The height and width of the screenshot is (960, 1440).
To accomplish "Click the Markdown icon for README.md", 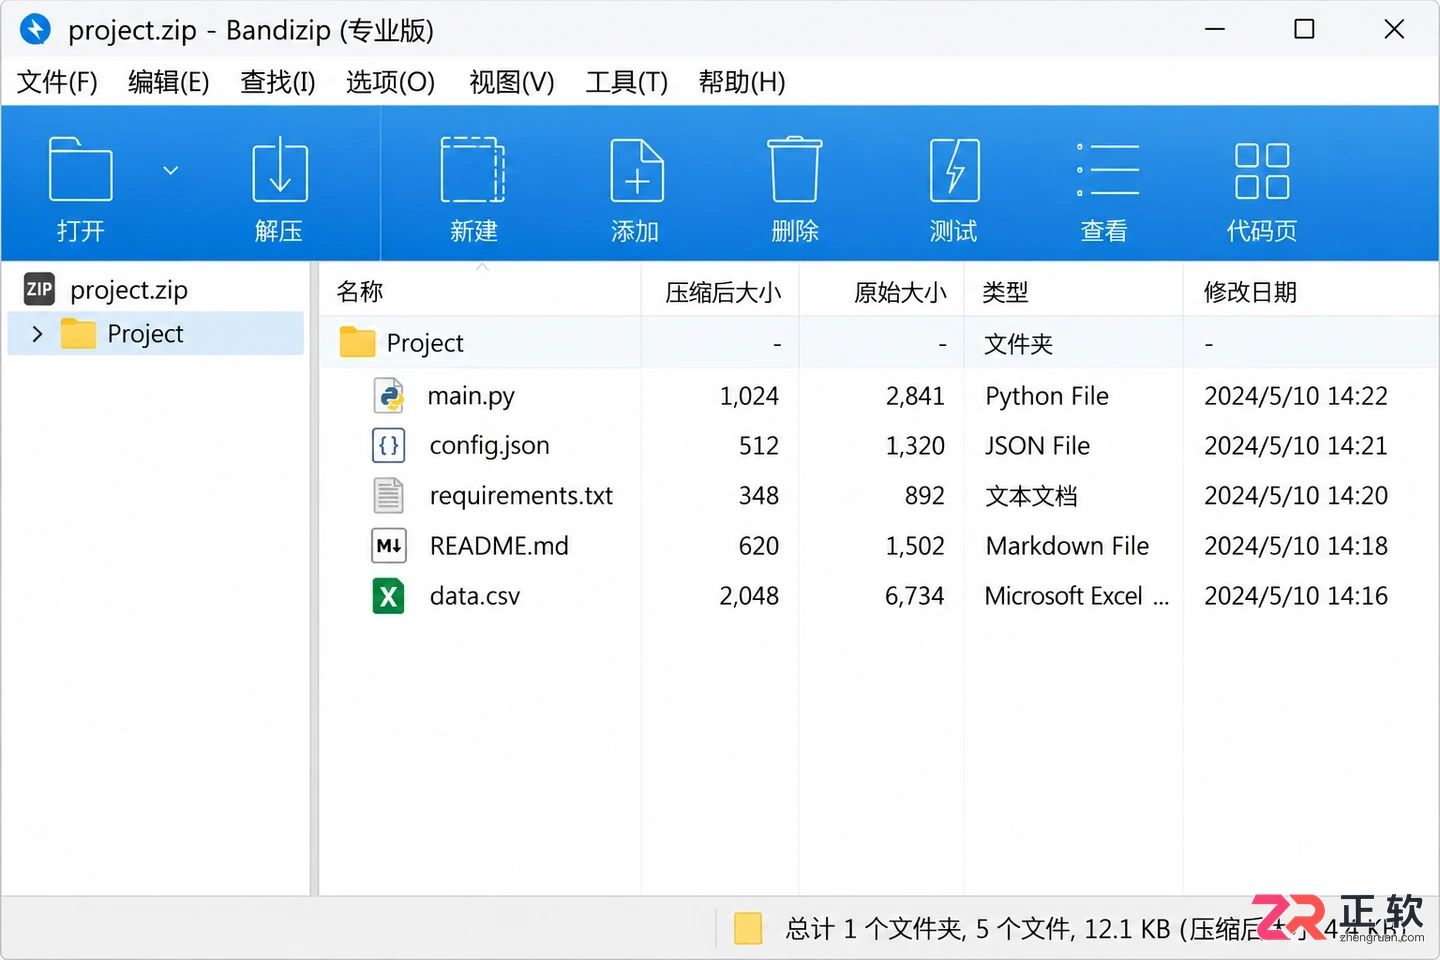I will pyautogui.click(x=389, y=545).
